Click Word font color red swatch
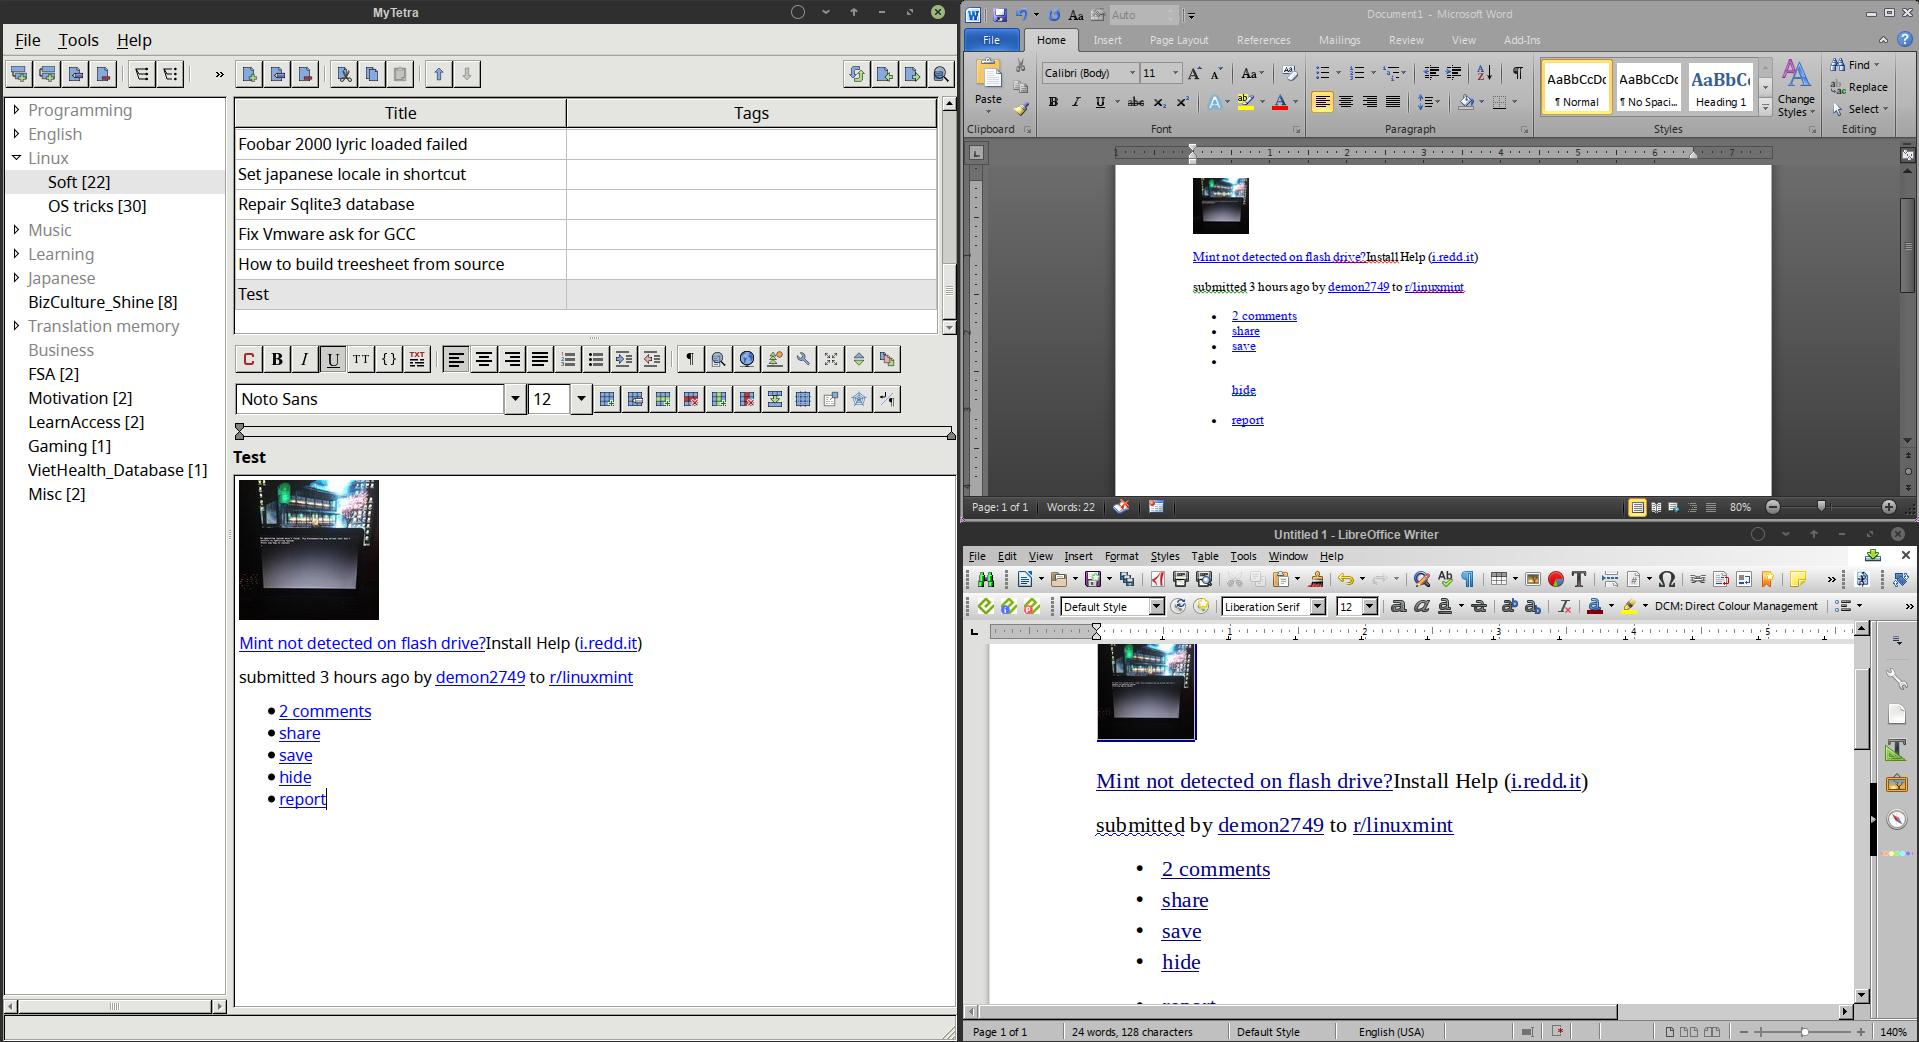This screenshot has height=1042, width=1919. (x=1280, y=103)
